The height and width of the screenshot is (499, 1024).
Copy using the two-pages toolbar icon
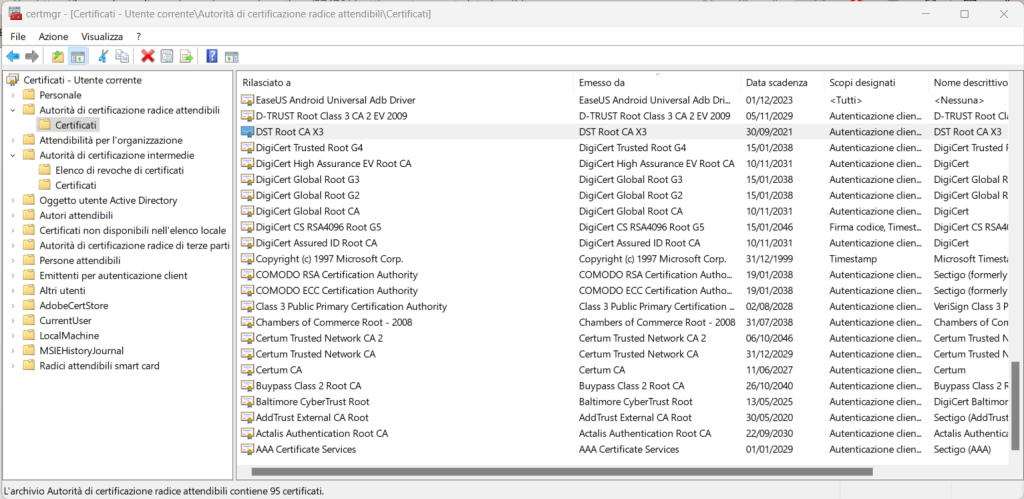(x=122, y=57)
